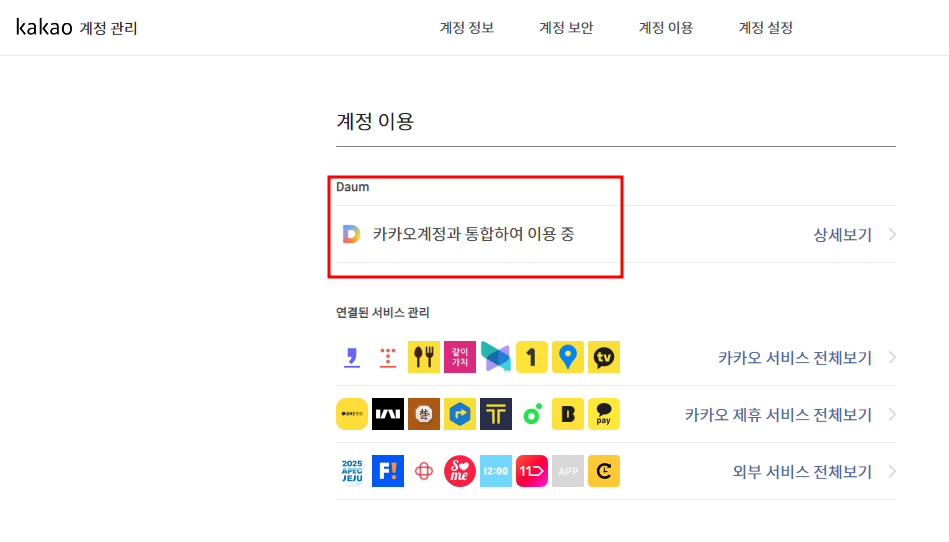Open the brown janggi piece game icon

tap(424, 414)
